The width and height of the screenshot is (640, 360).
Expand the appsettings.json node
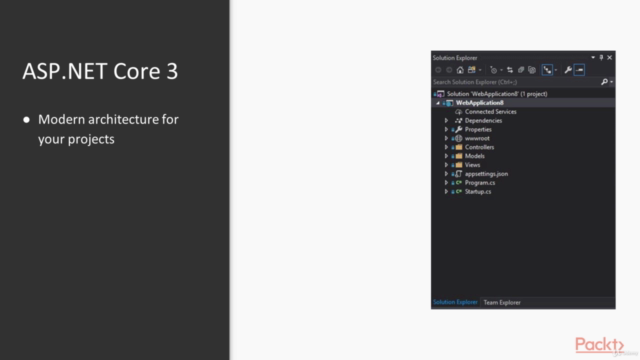[446, 174]
